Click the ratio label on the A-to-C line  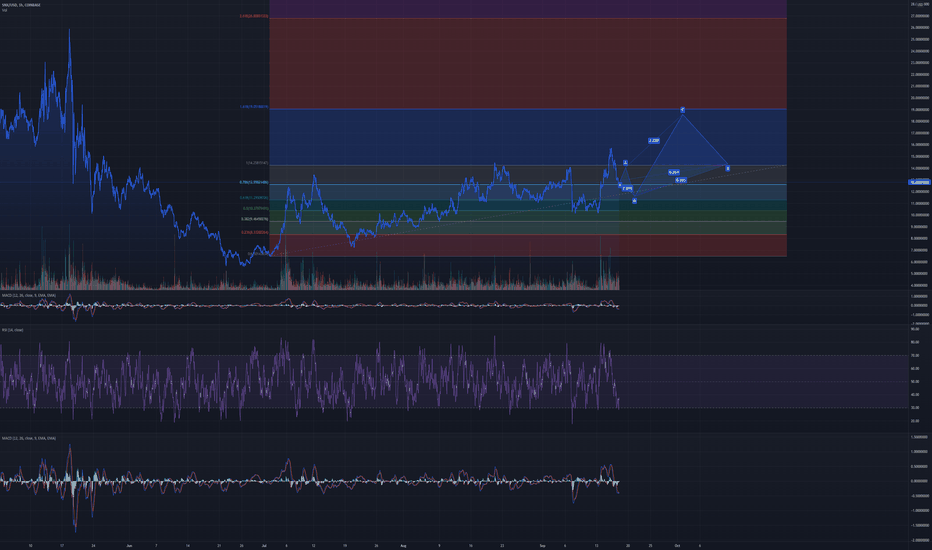click(654, 141)
